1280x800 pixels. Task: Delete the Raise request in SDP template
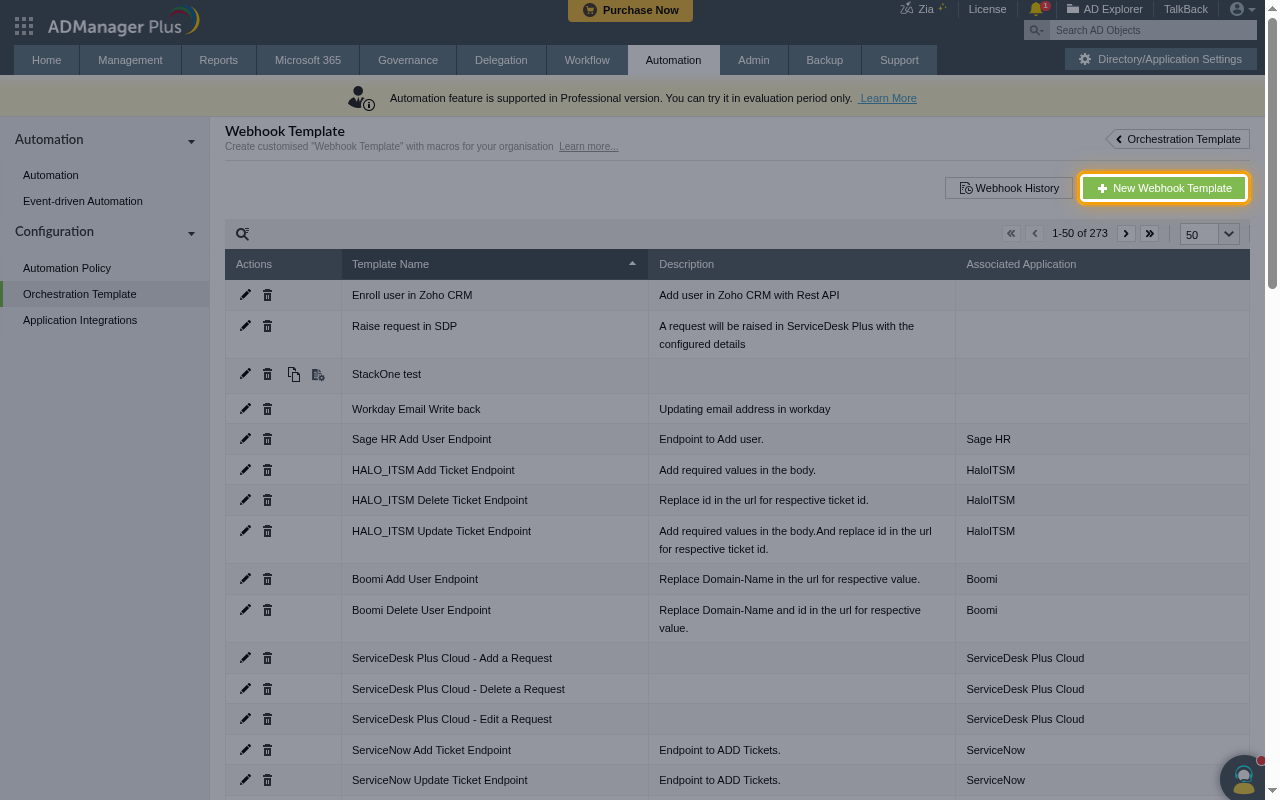pos(268,326)
